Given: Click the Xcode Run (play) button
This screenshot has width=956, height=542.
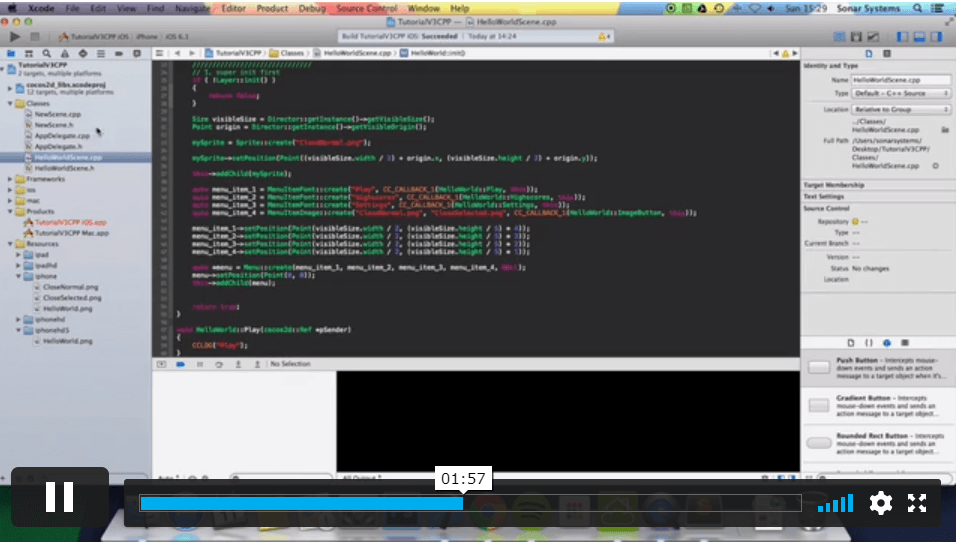Looking at the screenshot, I should (x=15, y=37).
